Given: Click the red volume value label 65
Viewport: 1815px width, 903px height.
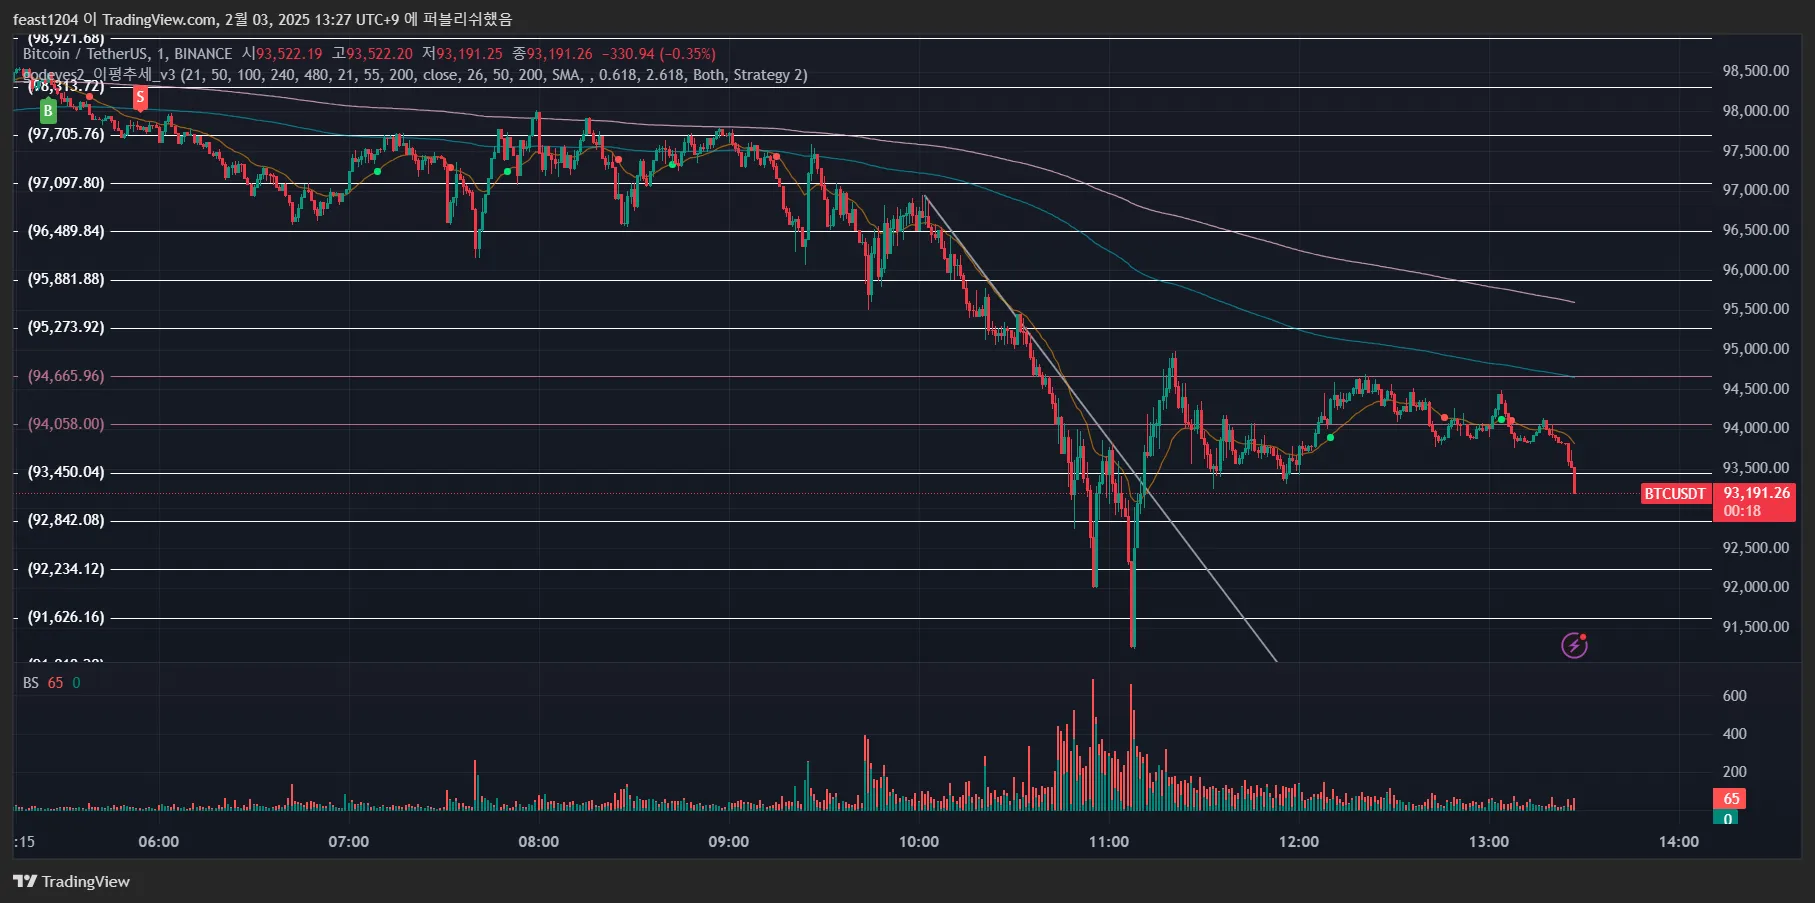Looking at the screenshot, I should coord(1731,798).
